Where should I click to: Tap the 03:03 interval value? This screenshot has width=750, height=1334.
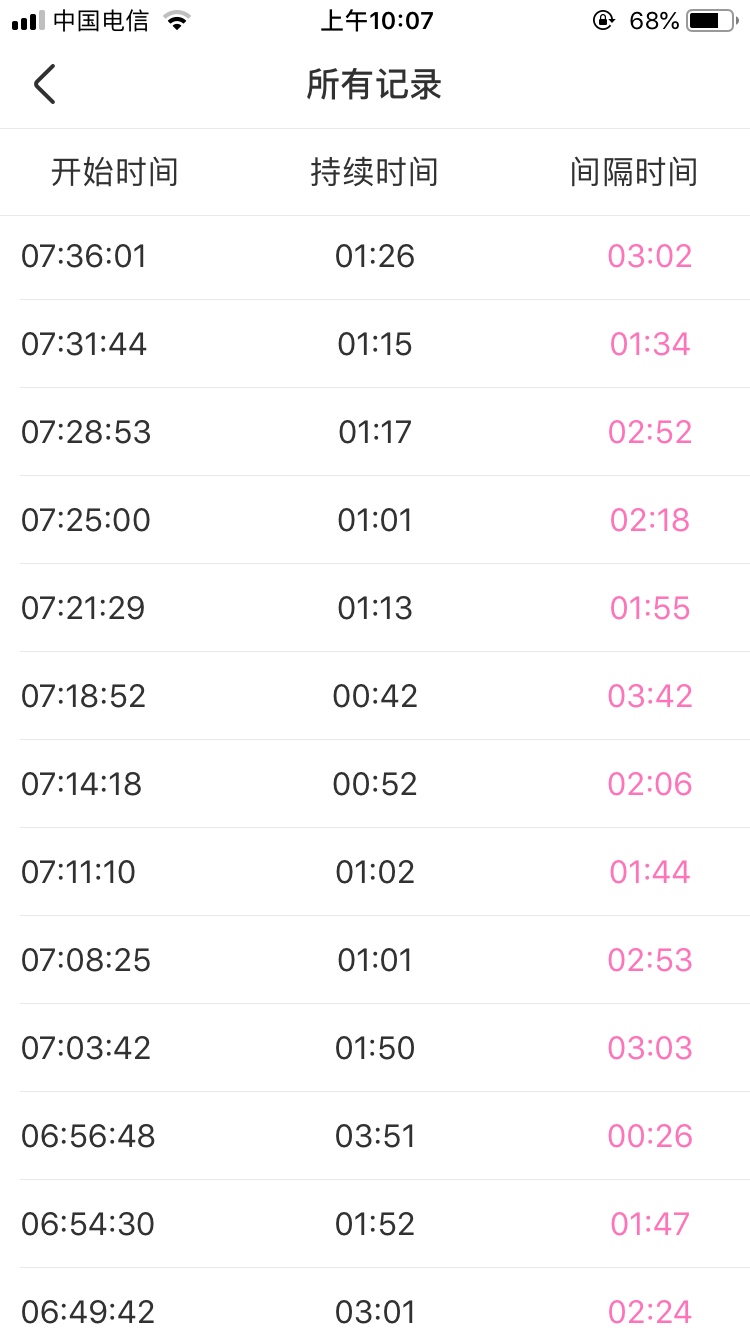650,1048
